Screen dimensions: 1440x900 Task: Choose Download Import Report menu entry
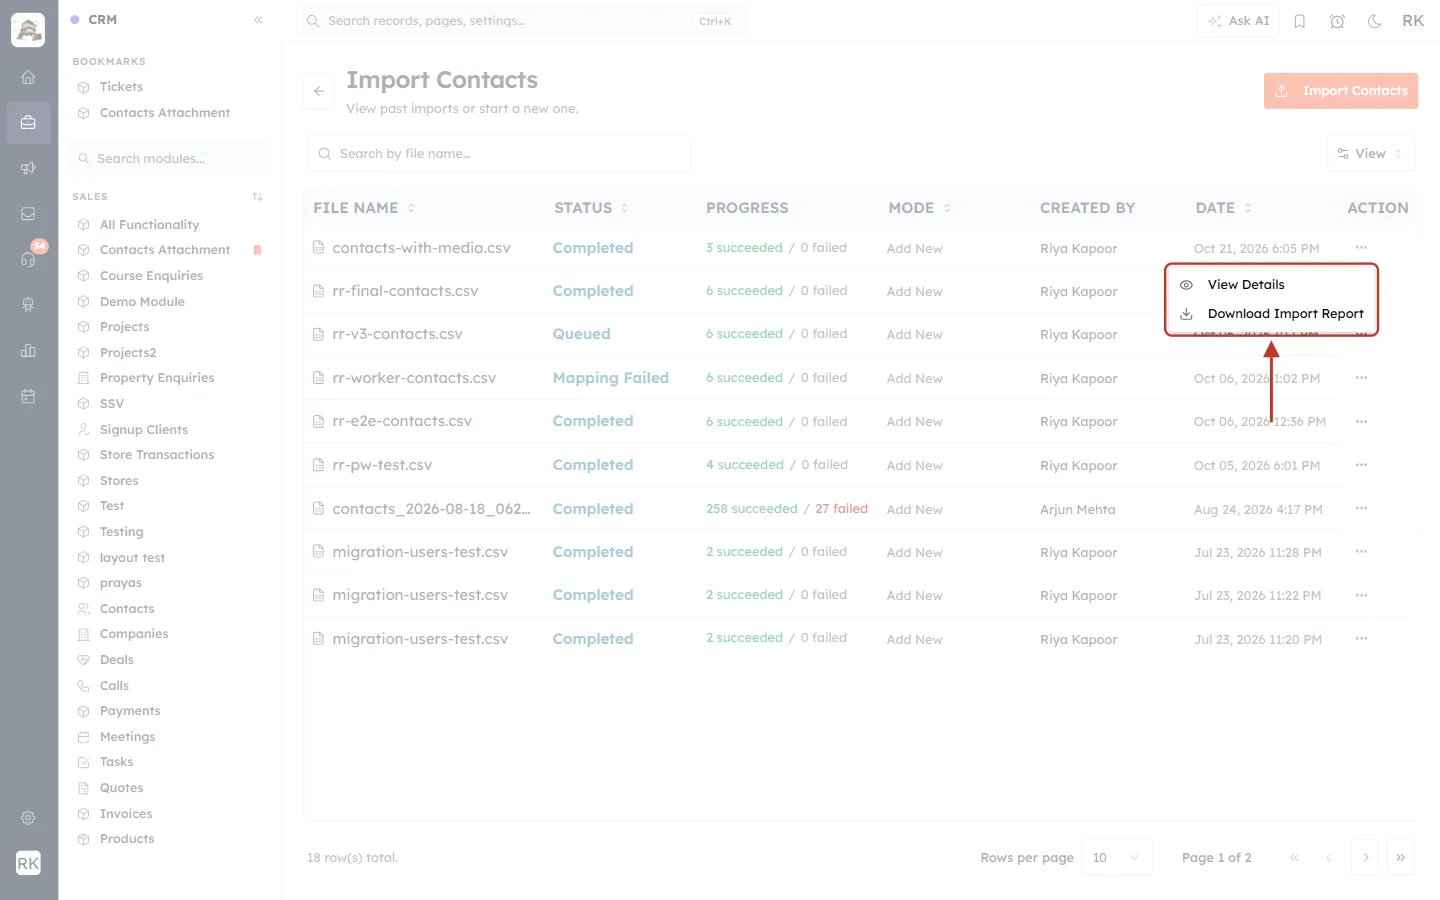pyautogui.click(x=1272, y=314)
